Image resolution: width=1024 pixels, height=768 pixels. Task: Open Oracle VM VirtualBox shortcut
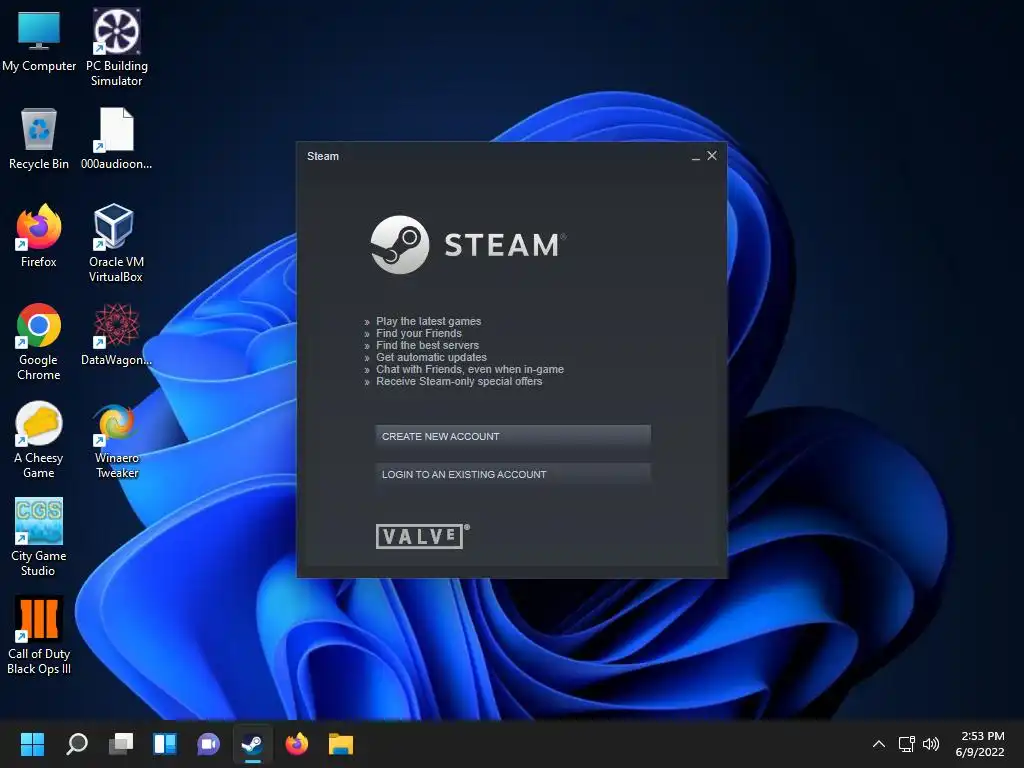116,243
